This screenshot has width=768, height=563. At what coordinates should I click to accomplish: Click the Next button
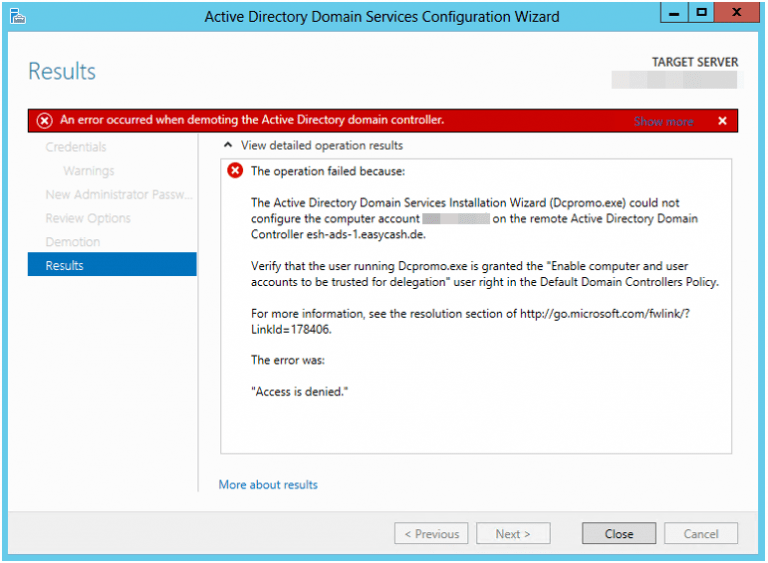(513, 533)
